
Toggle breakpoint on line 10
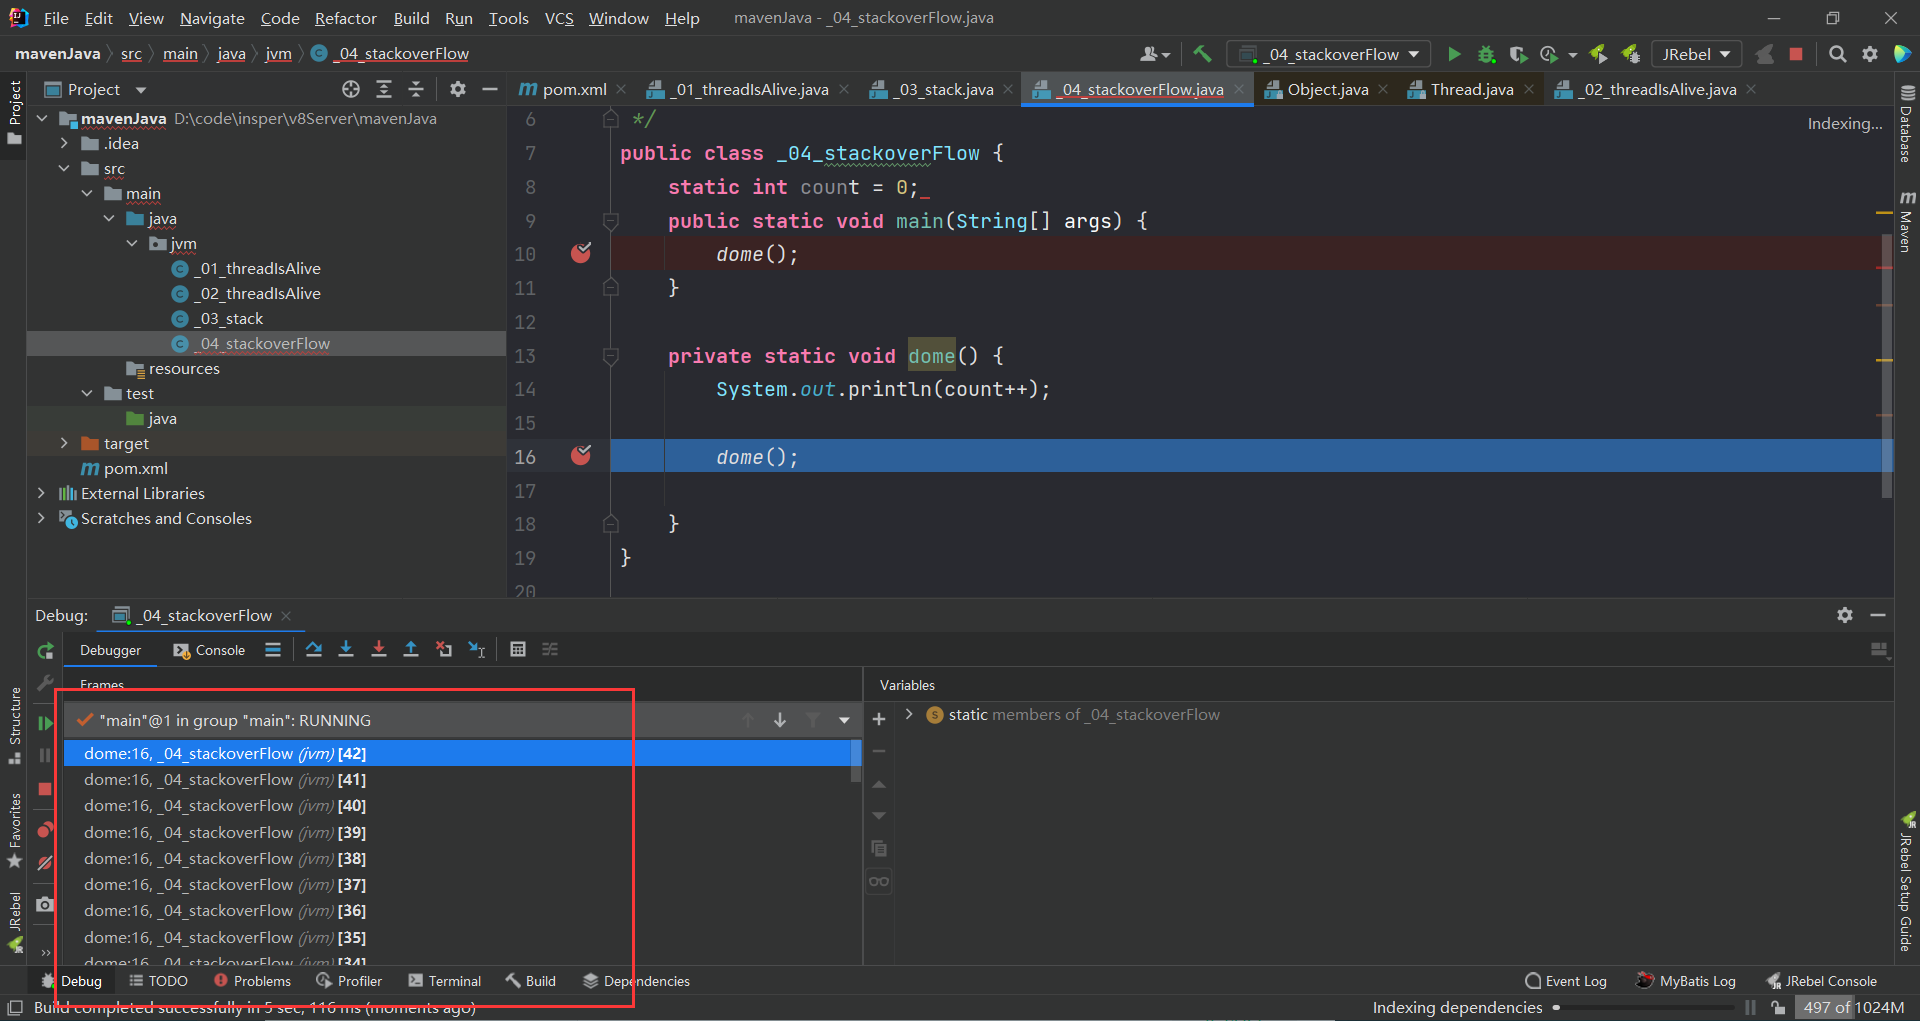pyautogui.click(x=580, y=253)
